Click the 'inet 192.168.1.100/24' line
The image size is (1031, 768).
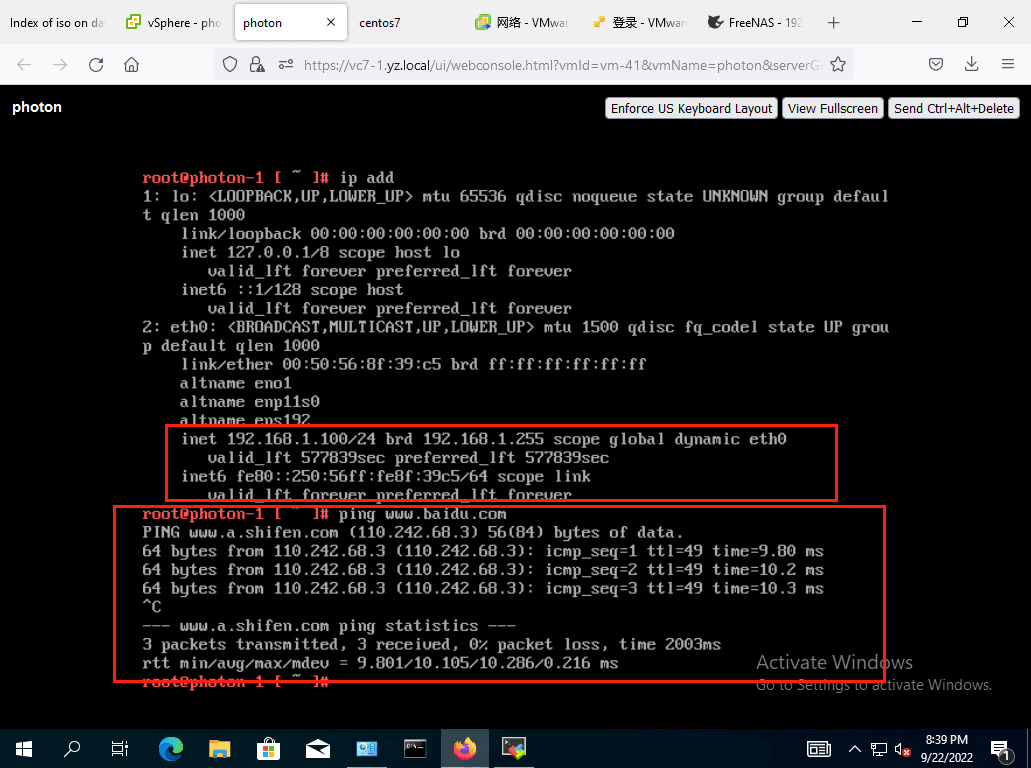click(x=484, y=439)
